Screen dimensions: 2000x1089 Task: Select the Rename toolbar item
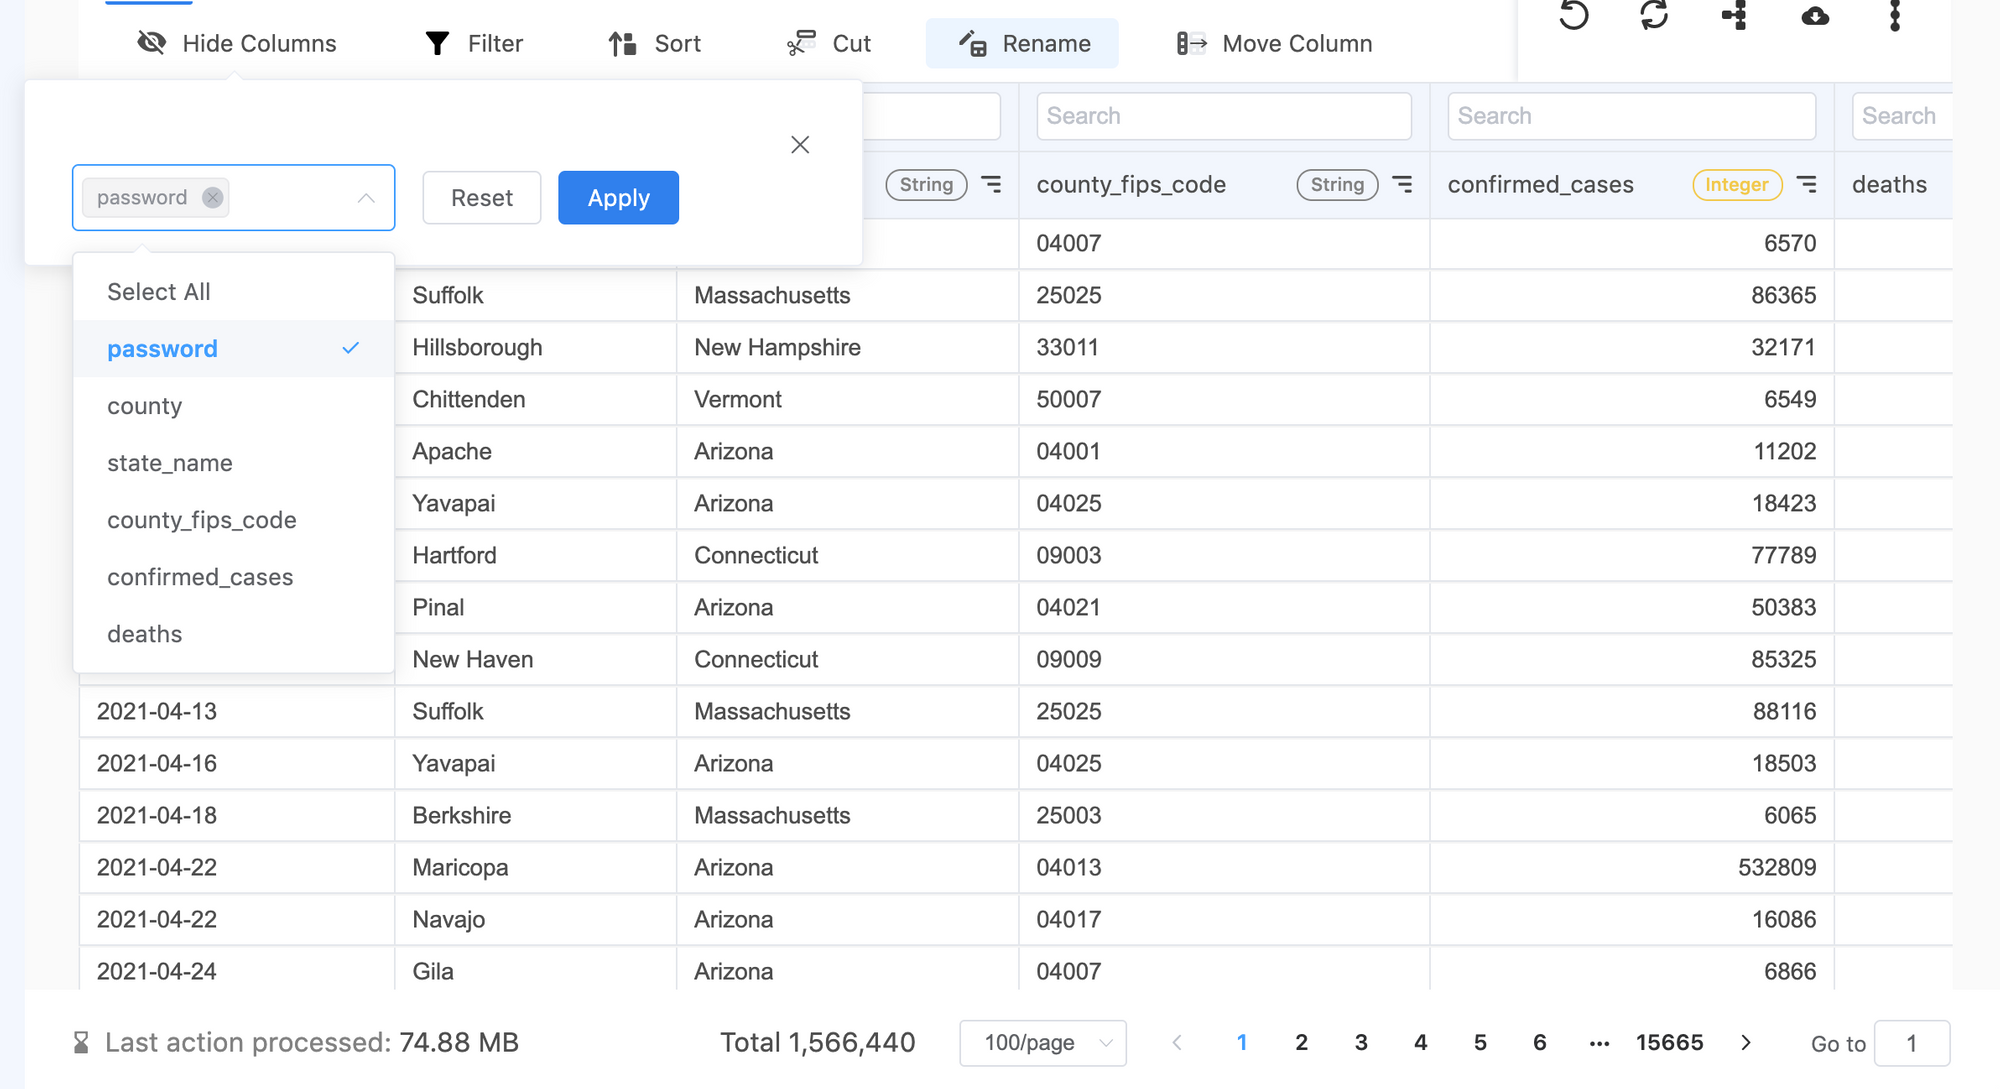click(x=1022, y=43)
